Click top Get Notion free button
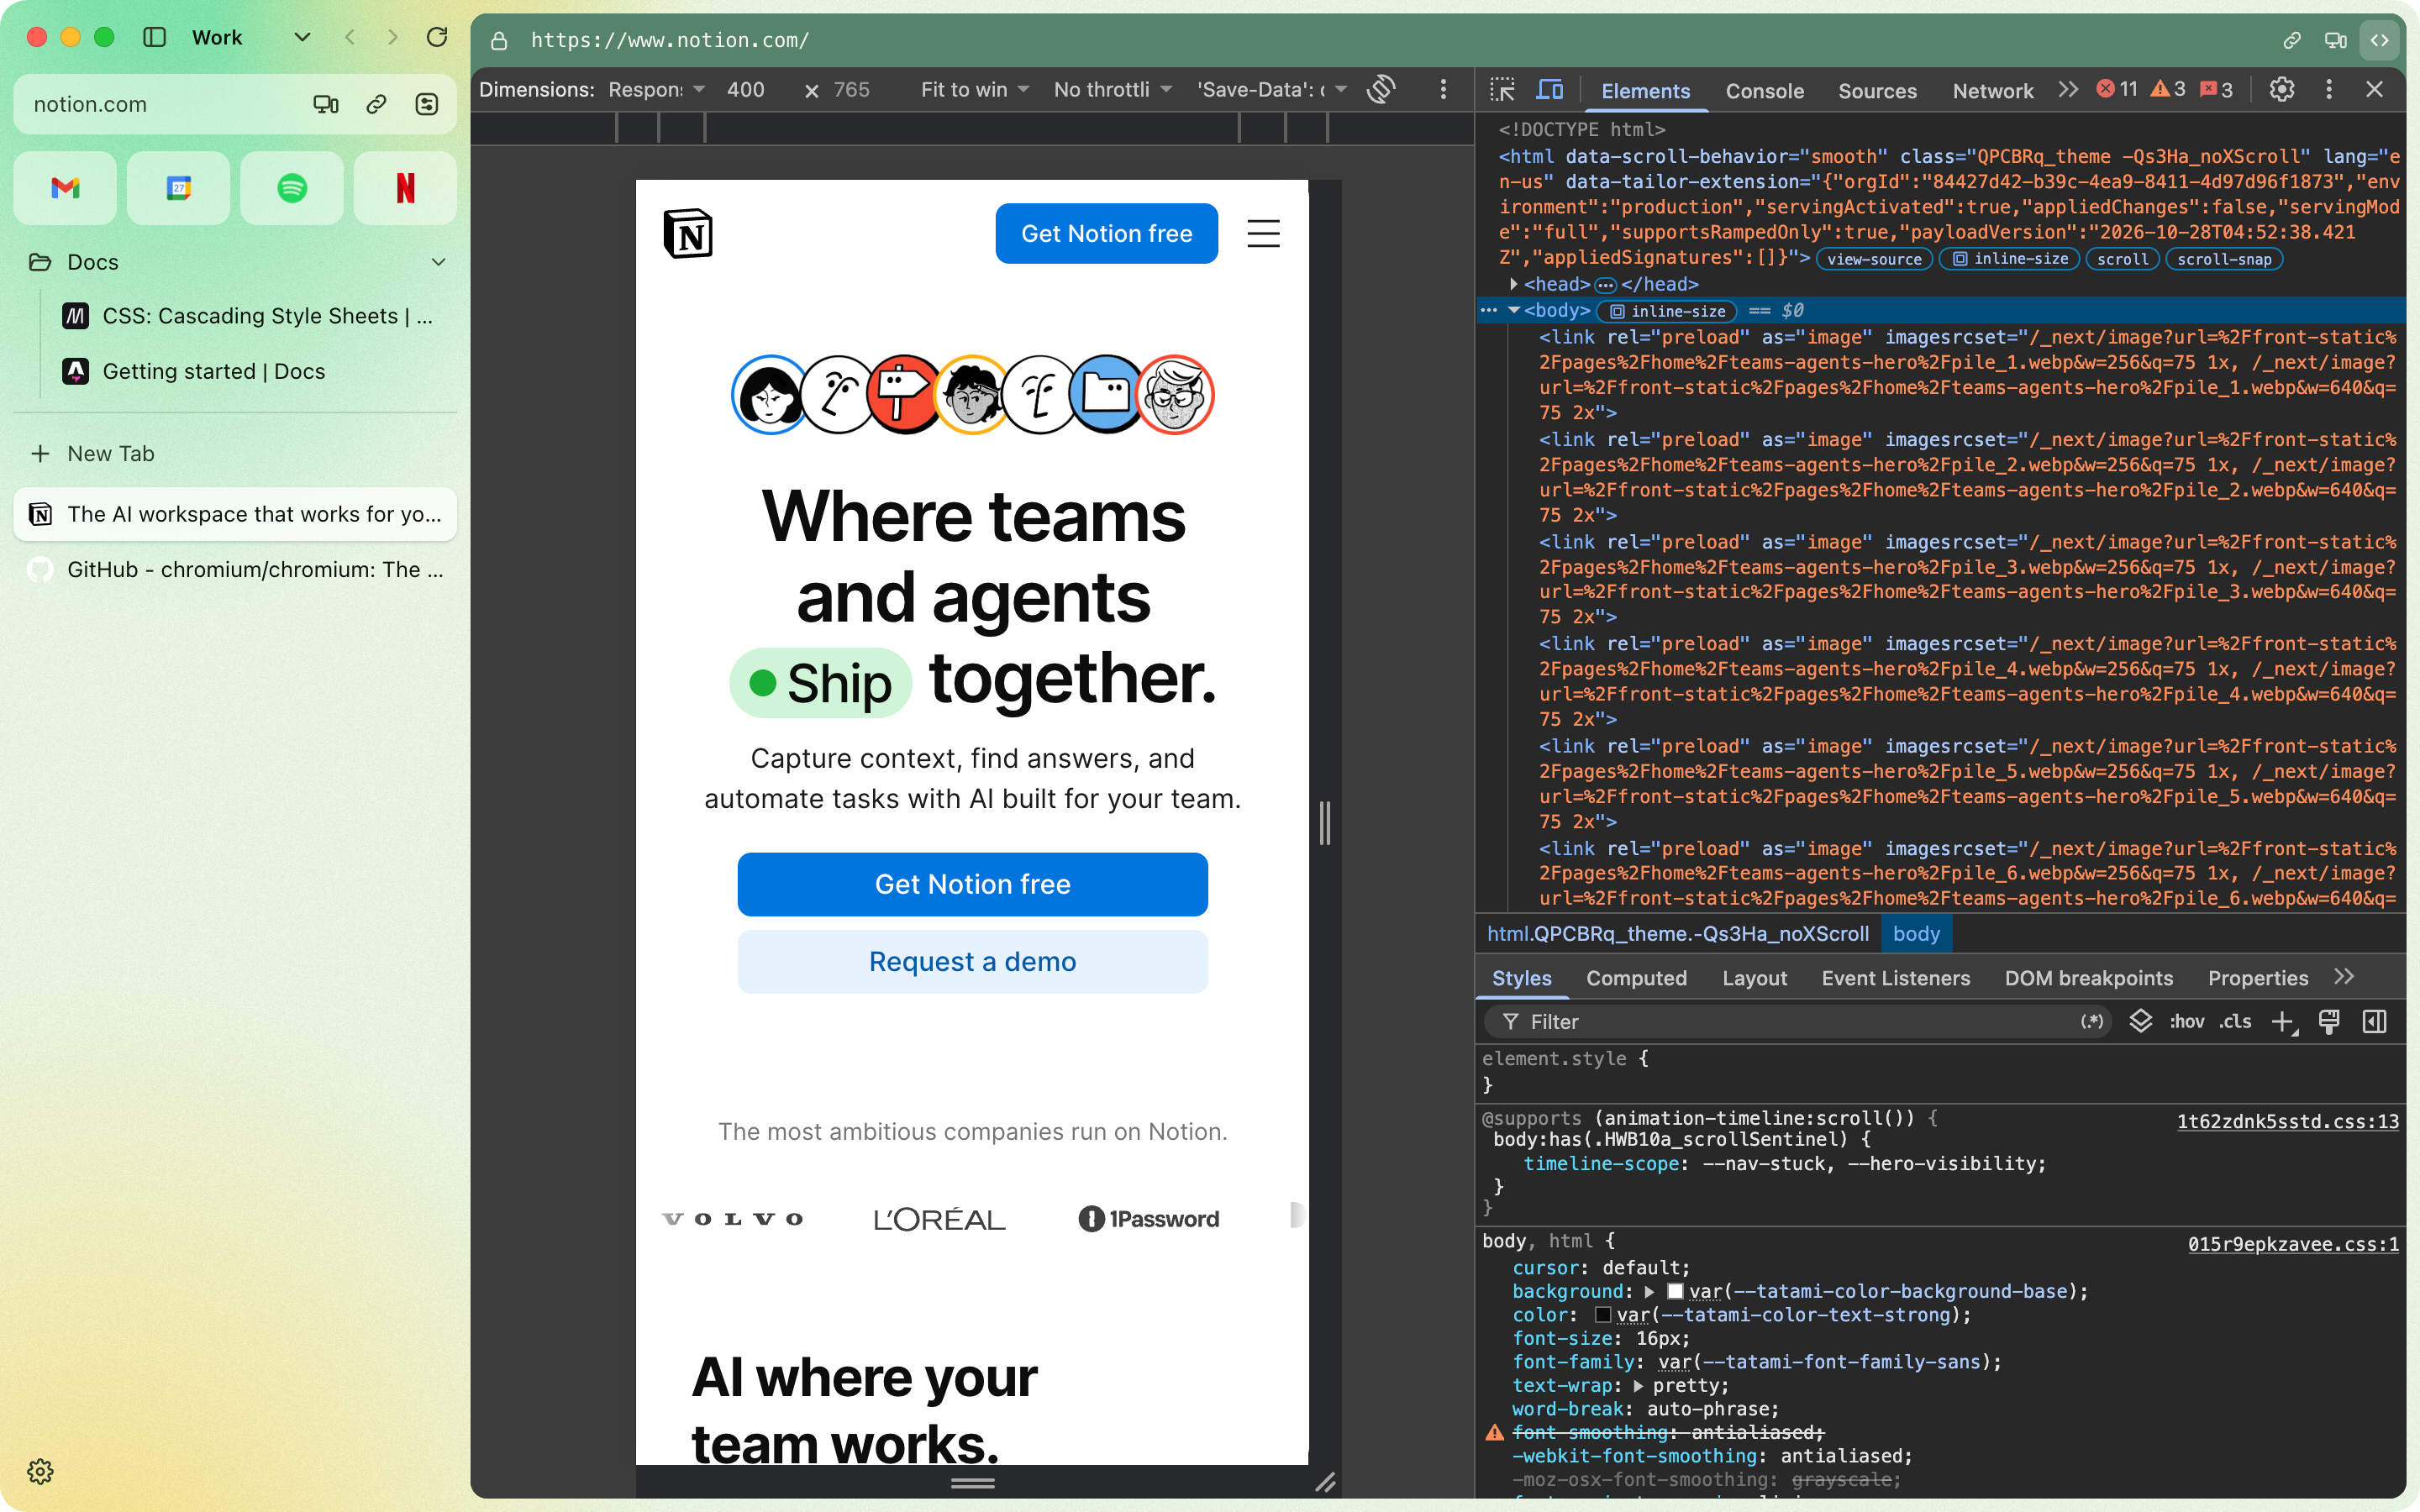The height and width of the screenshot is (1512, 2420). point(1106,233)
